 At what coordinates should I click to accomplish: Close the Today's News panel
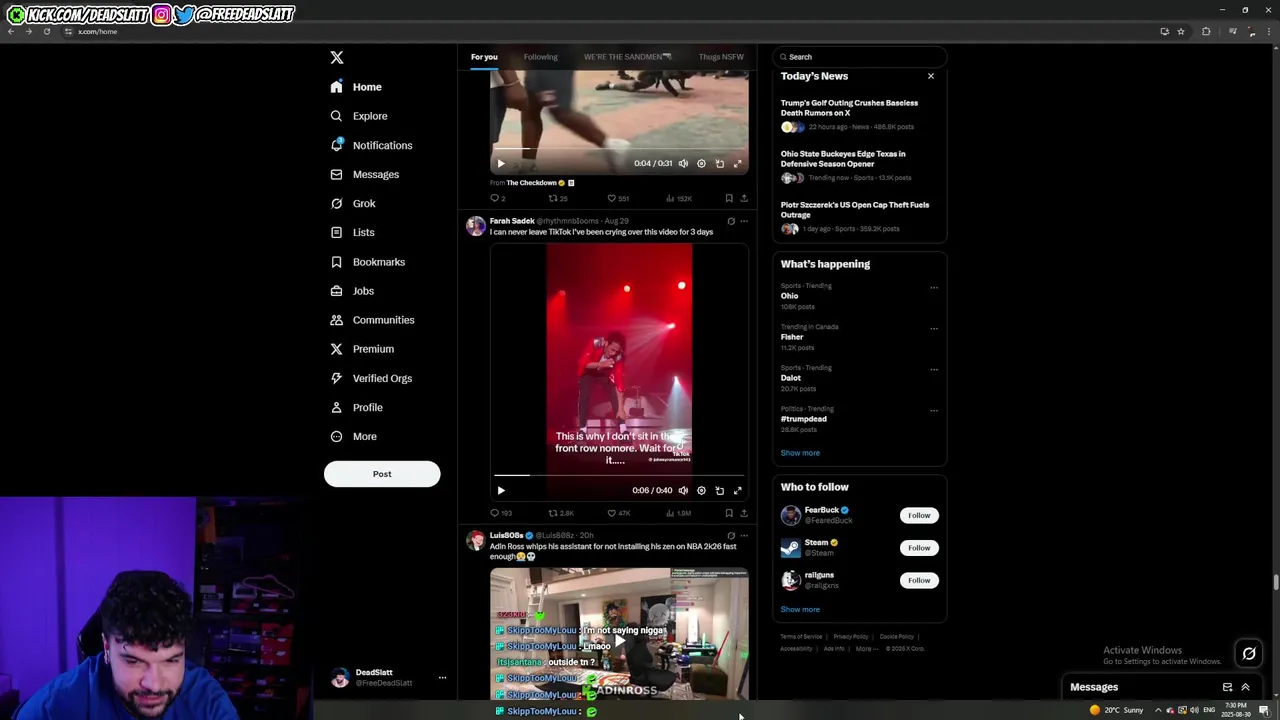coord(931,76)
